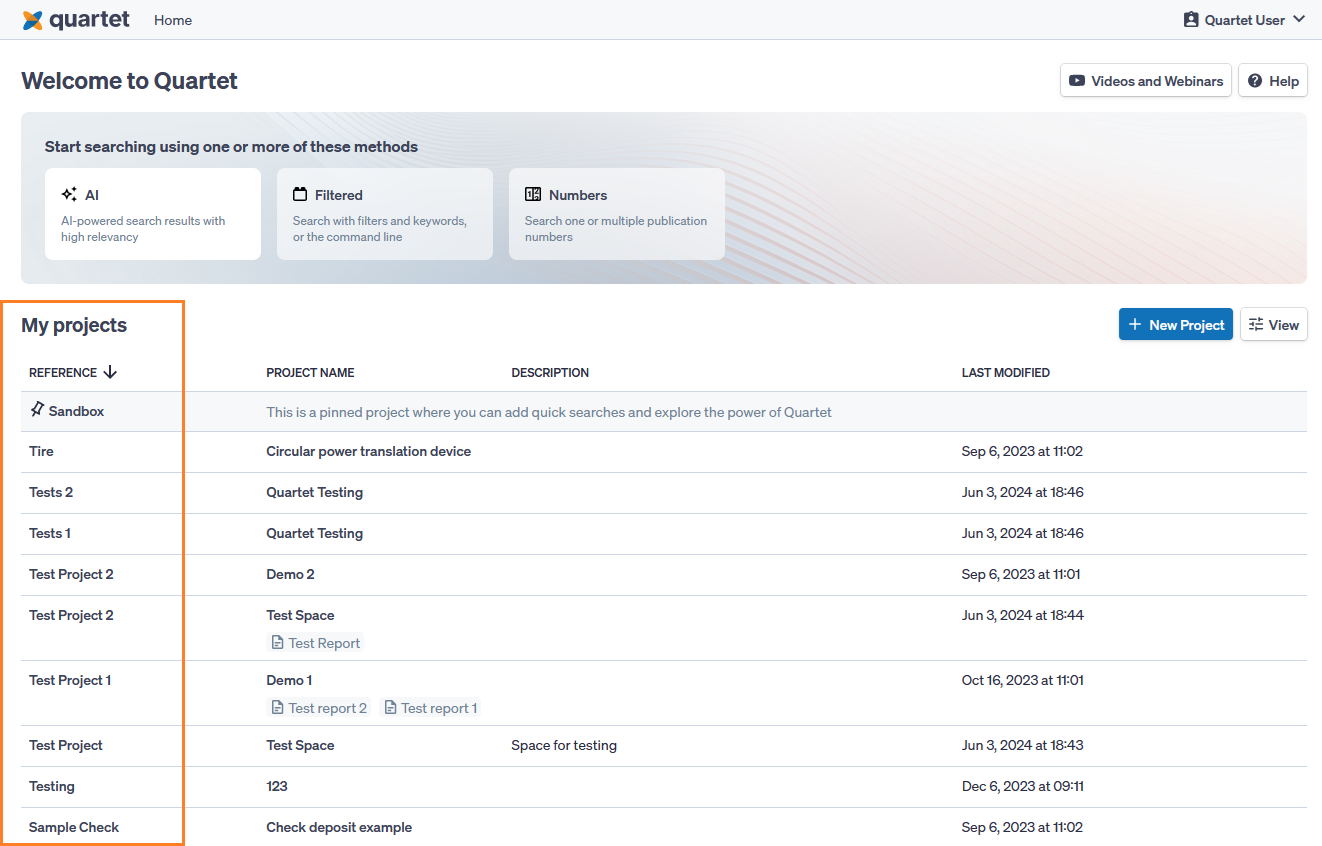Viewport: 1322px width, 846px height.
Task: Click the Test Report document chip
Action: (316, 643)
